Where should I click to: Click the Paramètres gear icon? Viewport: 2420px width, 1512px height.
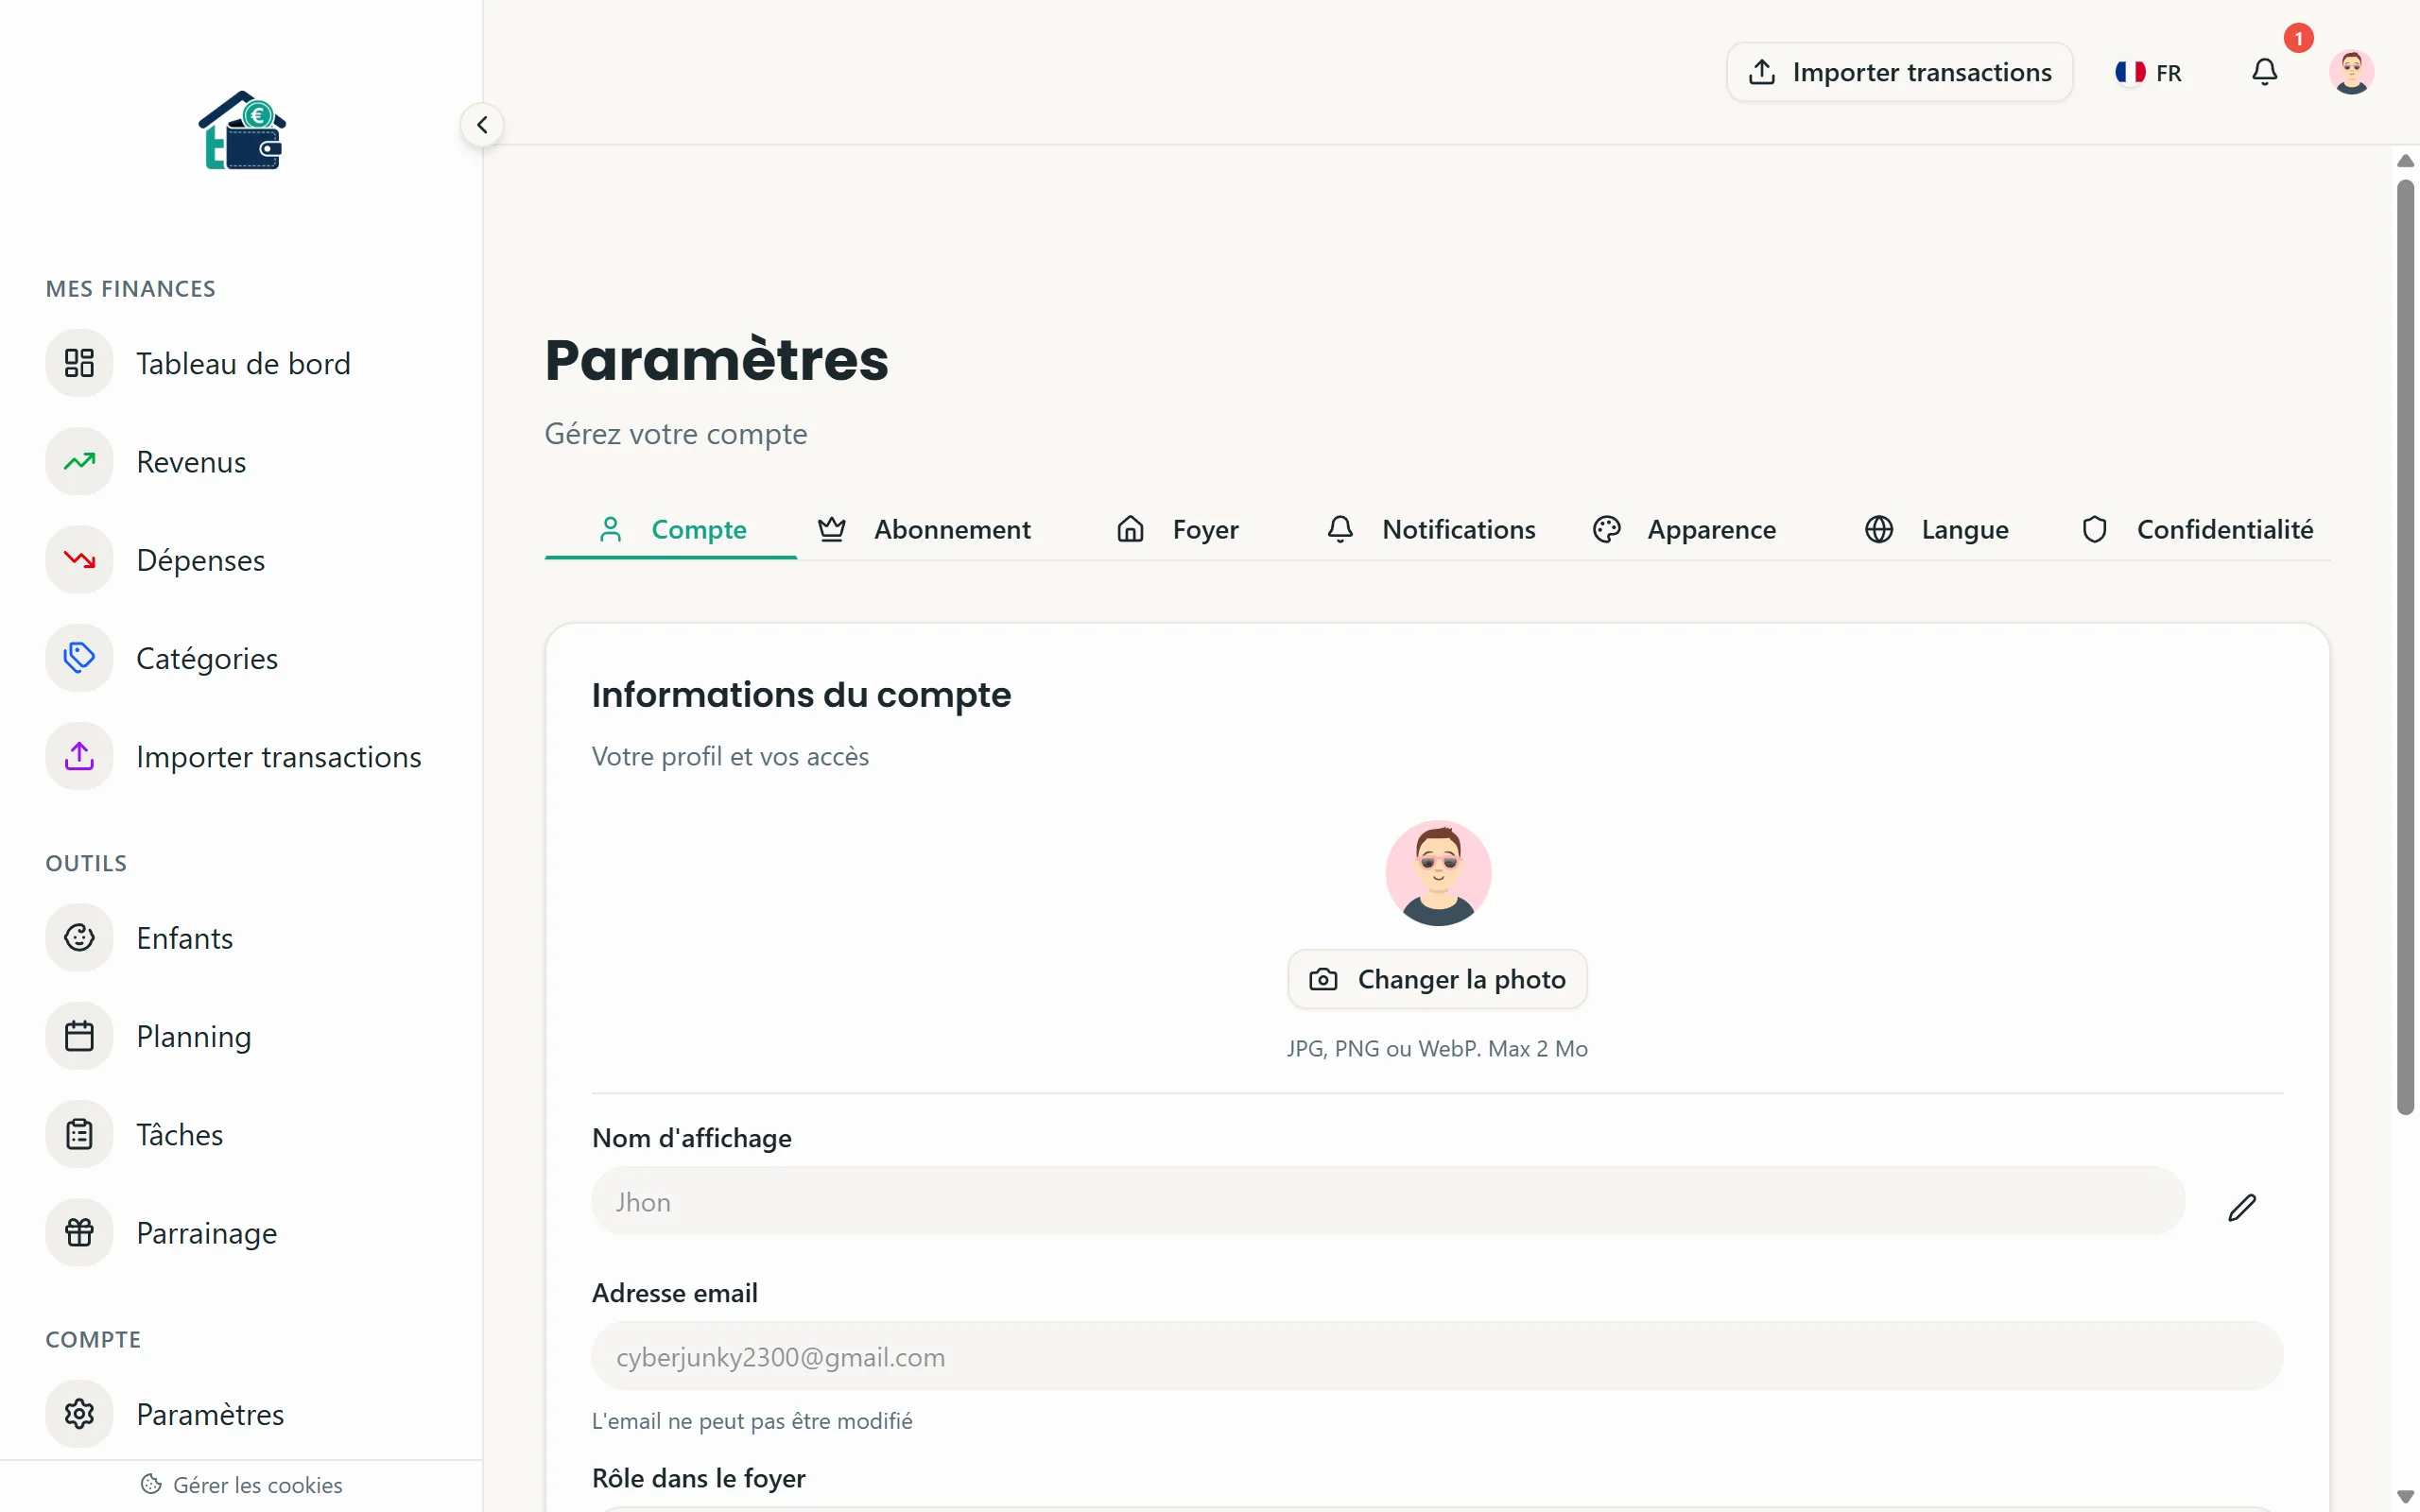[x=79, y=1414]
